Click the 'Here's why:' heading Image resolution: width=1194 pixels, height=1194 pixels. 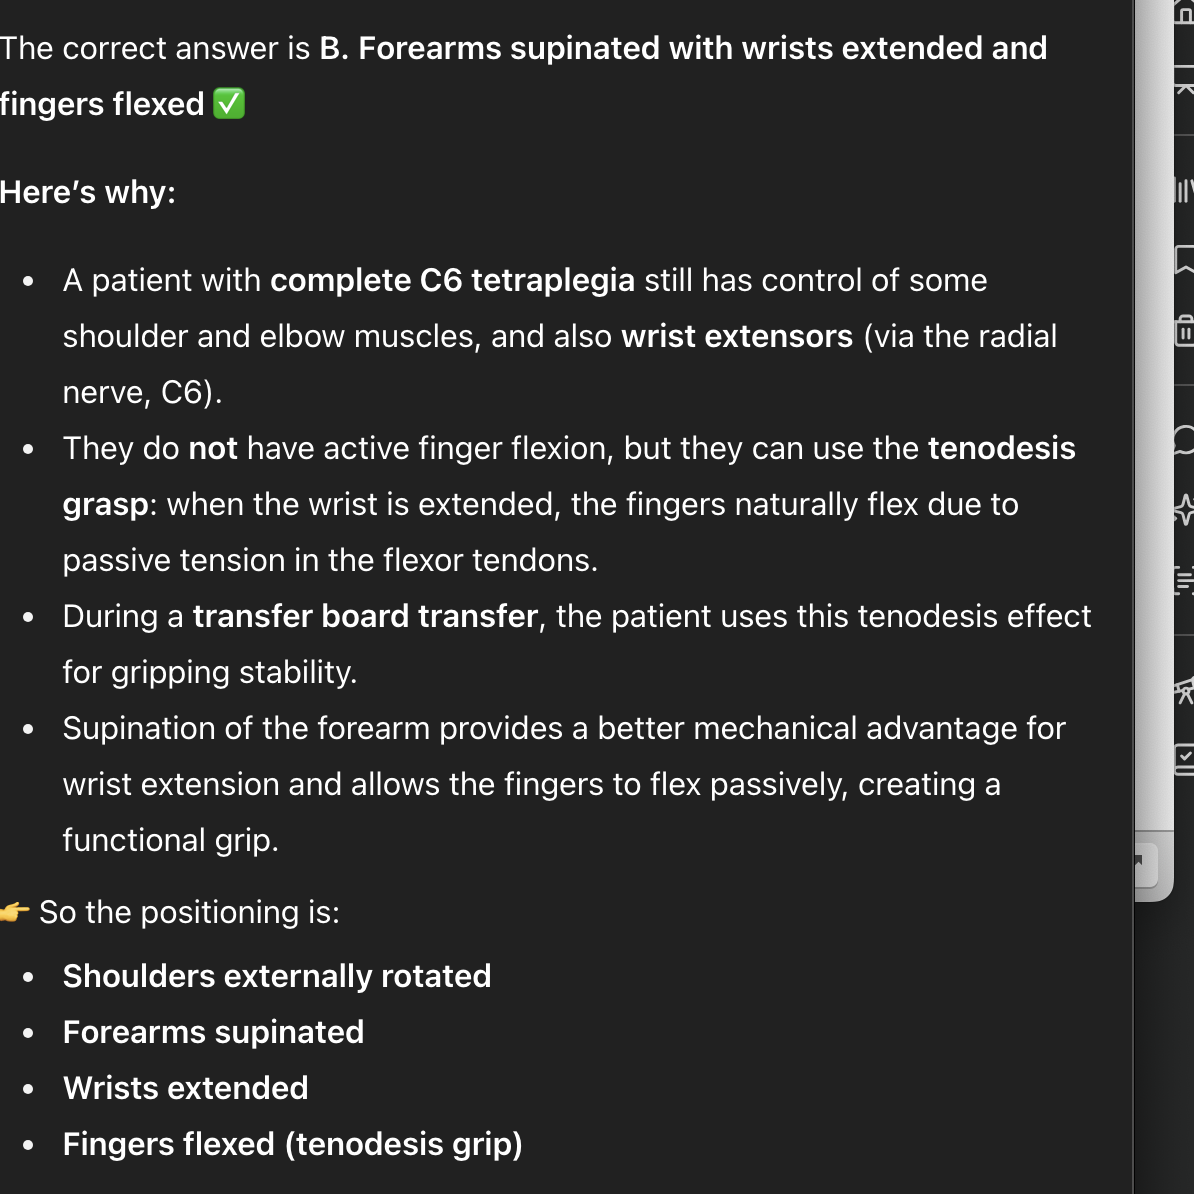pyautogui.click(x=88, y=192)
